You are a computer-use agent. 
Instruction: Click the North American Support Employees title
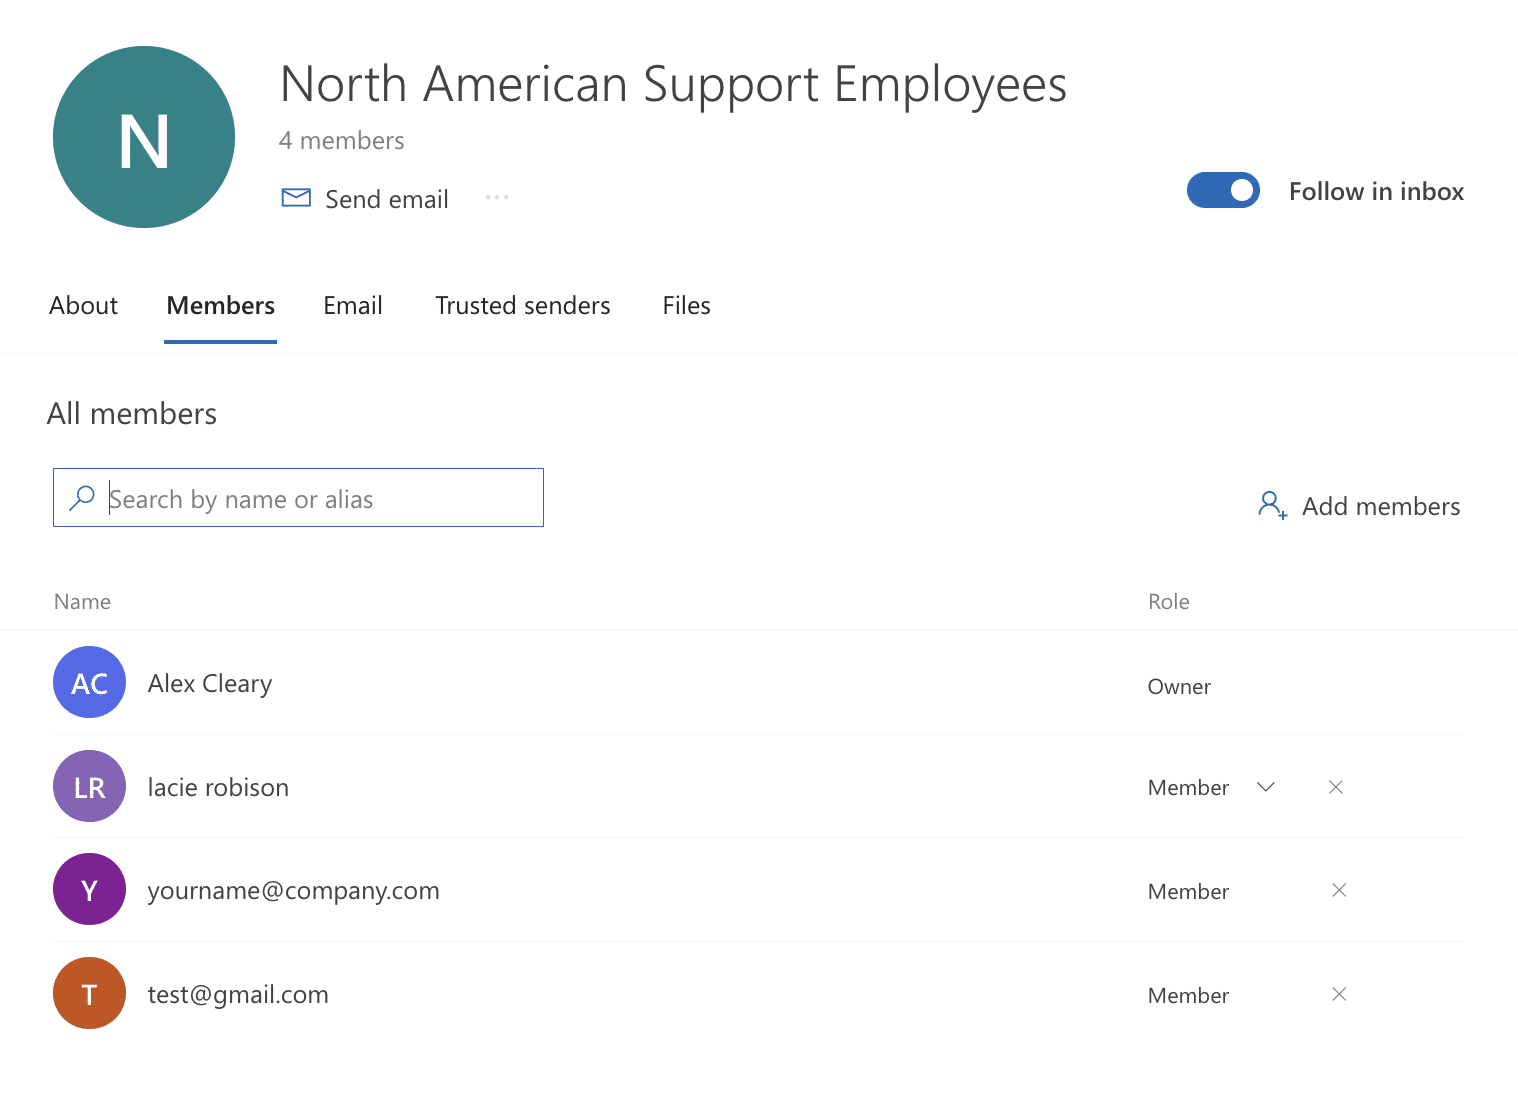(x=673, y=85)
